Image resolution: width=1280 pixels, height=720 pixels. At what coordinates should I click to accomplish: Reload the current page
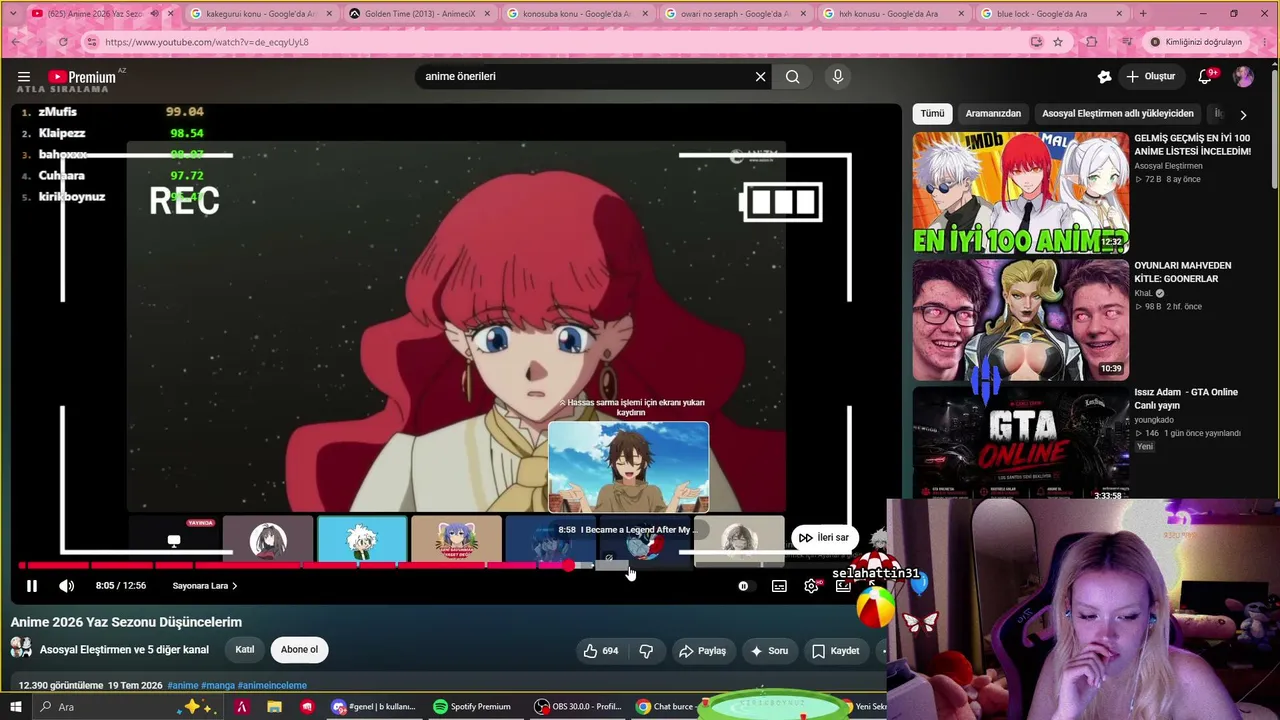point(63,42)
